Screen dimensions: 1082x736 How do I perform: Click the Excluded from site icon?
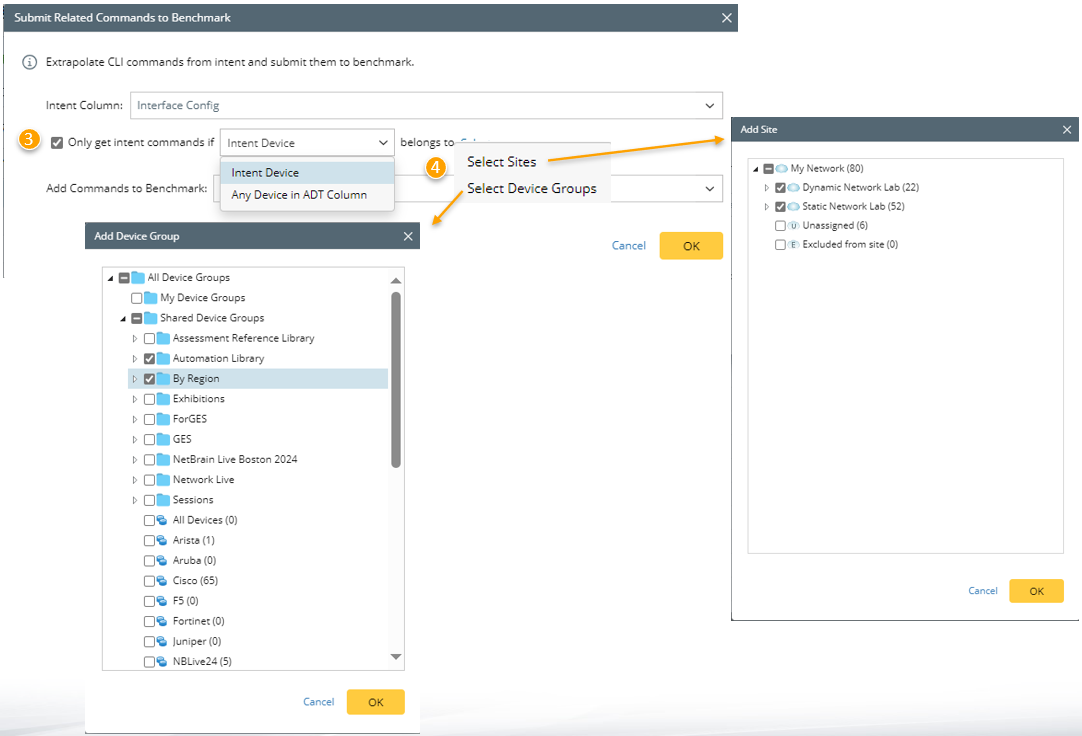tap(793, 245)
